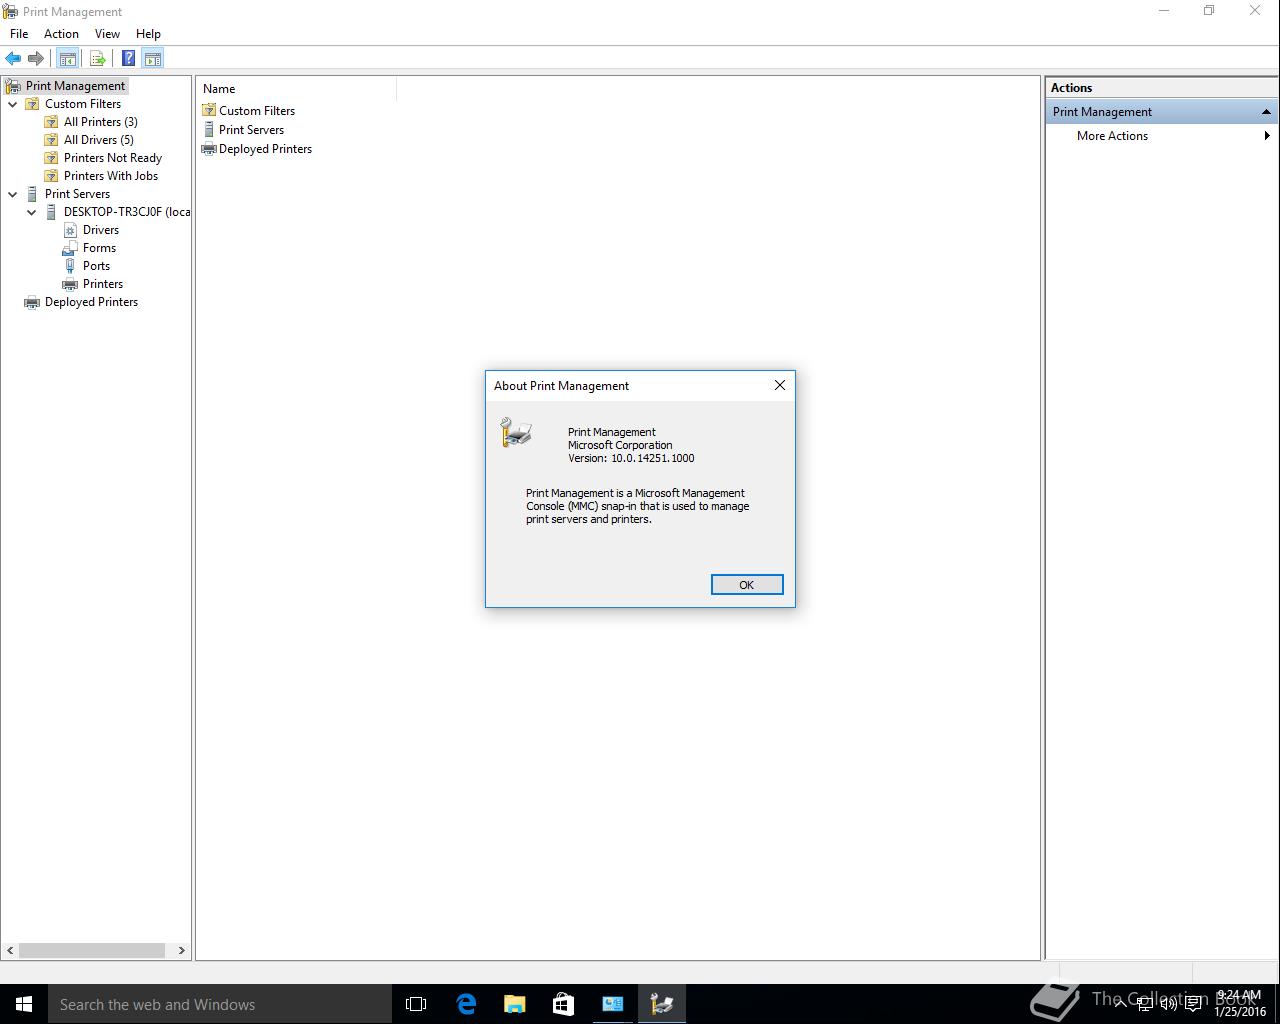Open Printers node under the server

click(102, 284)
